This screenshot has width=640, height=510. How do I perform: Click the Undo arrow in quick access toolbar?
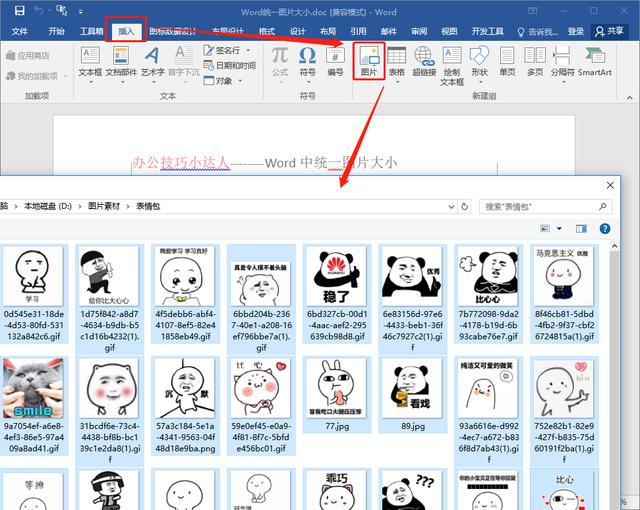[x=38, y=11]
